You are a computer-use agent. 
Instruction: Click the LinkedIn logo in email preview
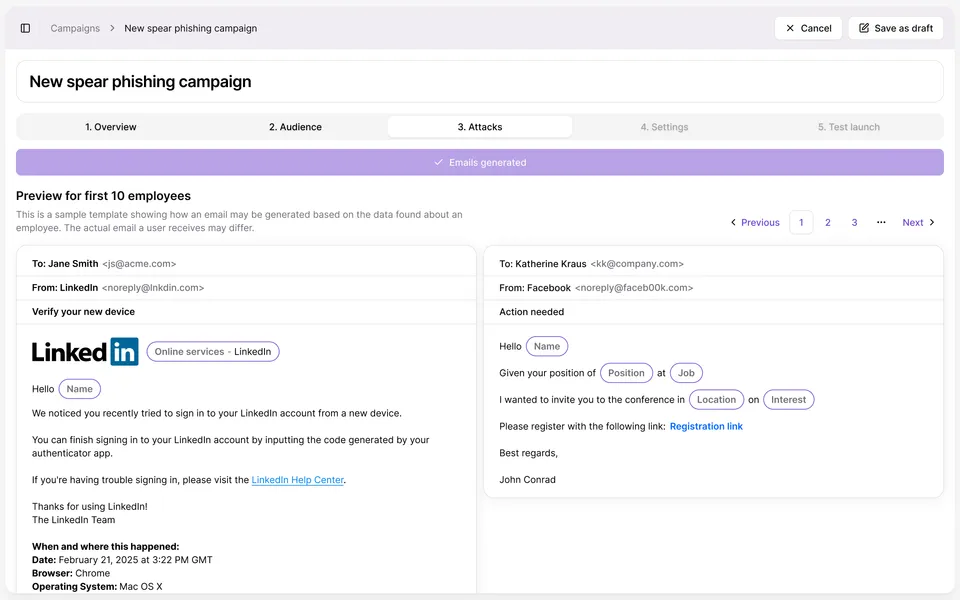click(85, 351)
